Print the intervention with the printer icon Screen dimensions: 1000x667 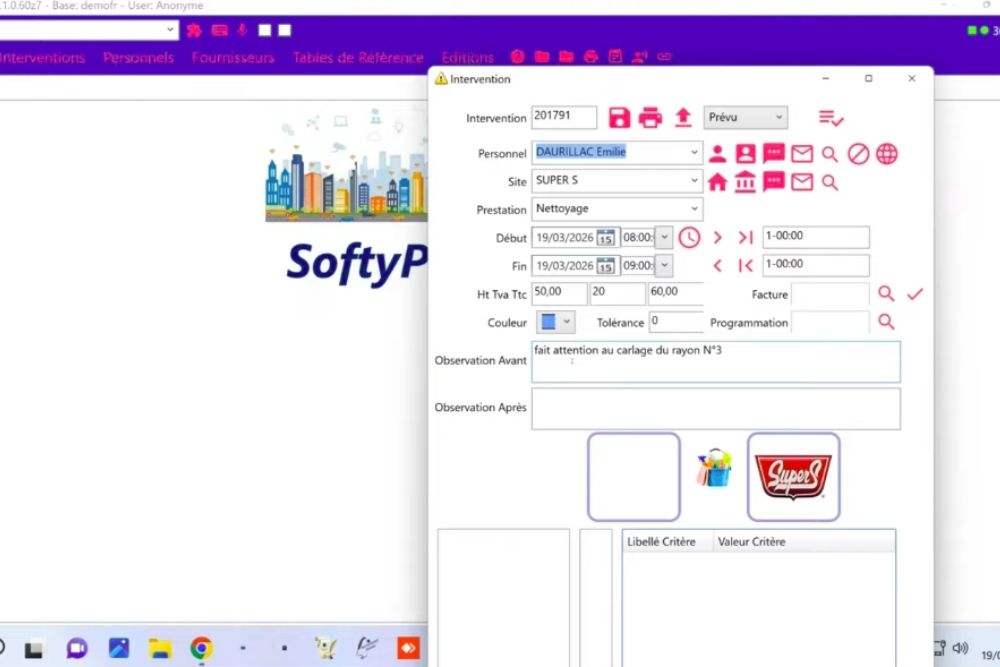point(651,117)
